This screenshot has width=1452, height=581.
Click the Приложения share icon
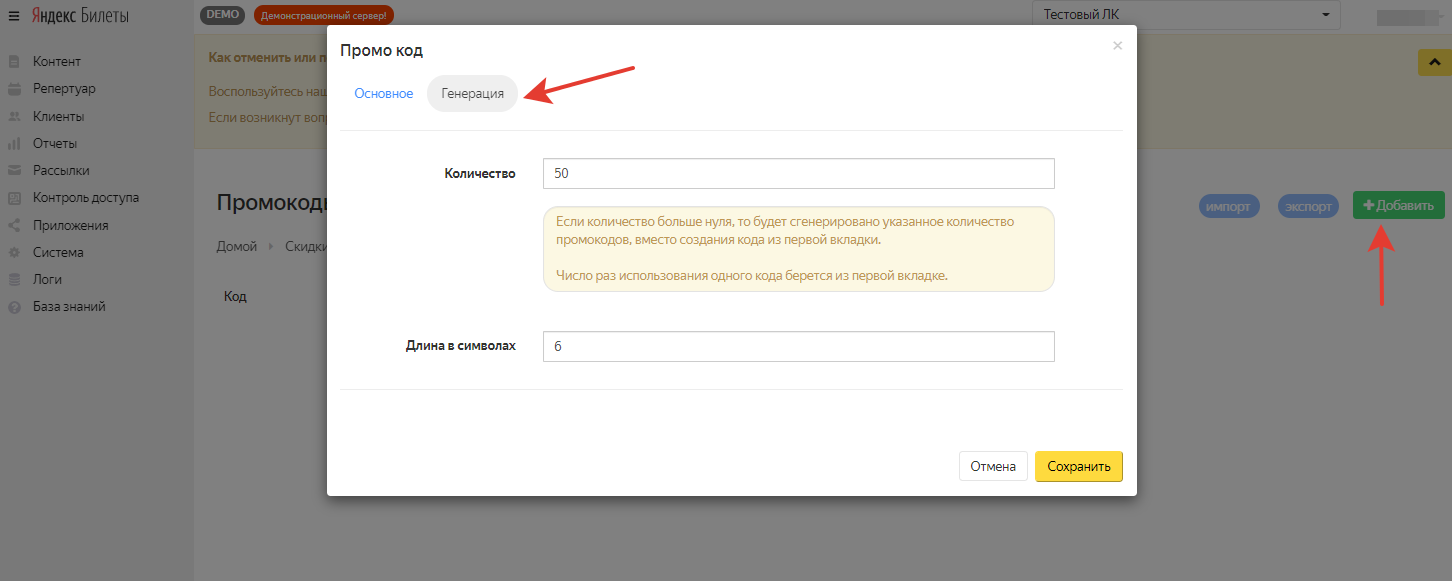point(14,226)
